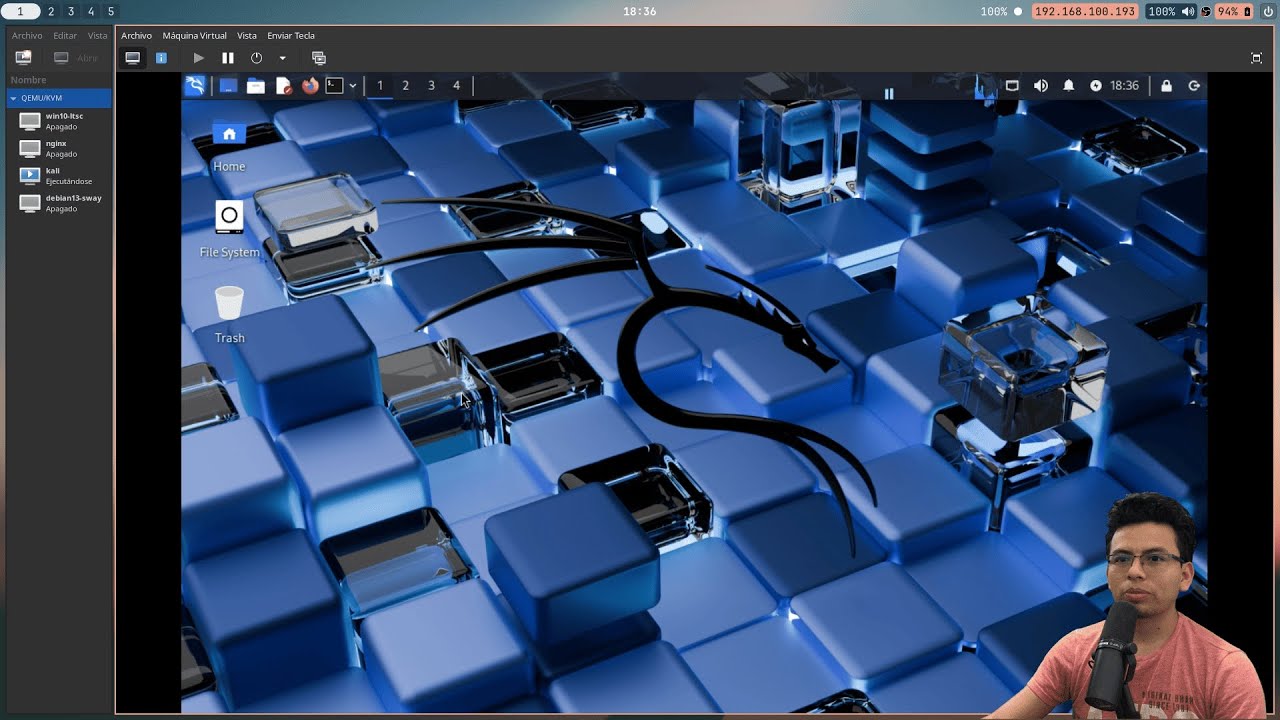This screenshot has width=1280, height=720.
Task: Click the power manager icon in Kali panel
Action: pyautogui.click(x=1096, y=86)
